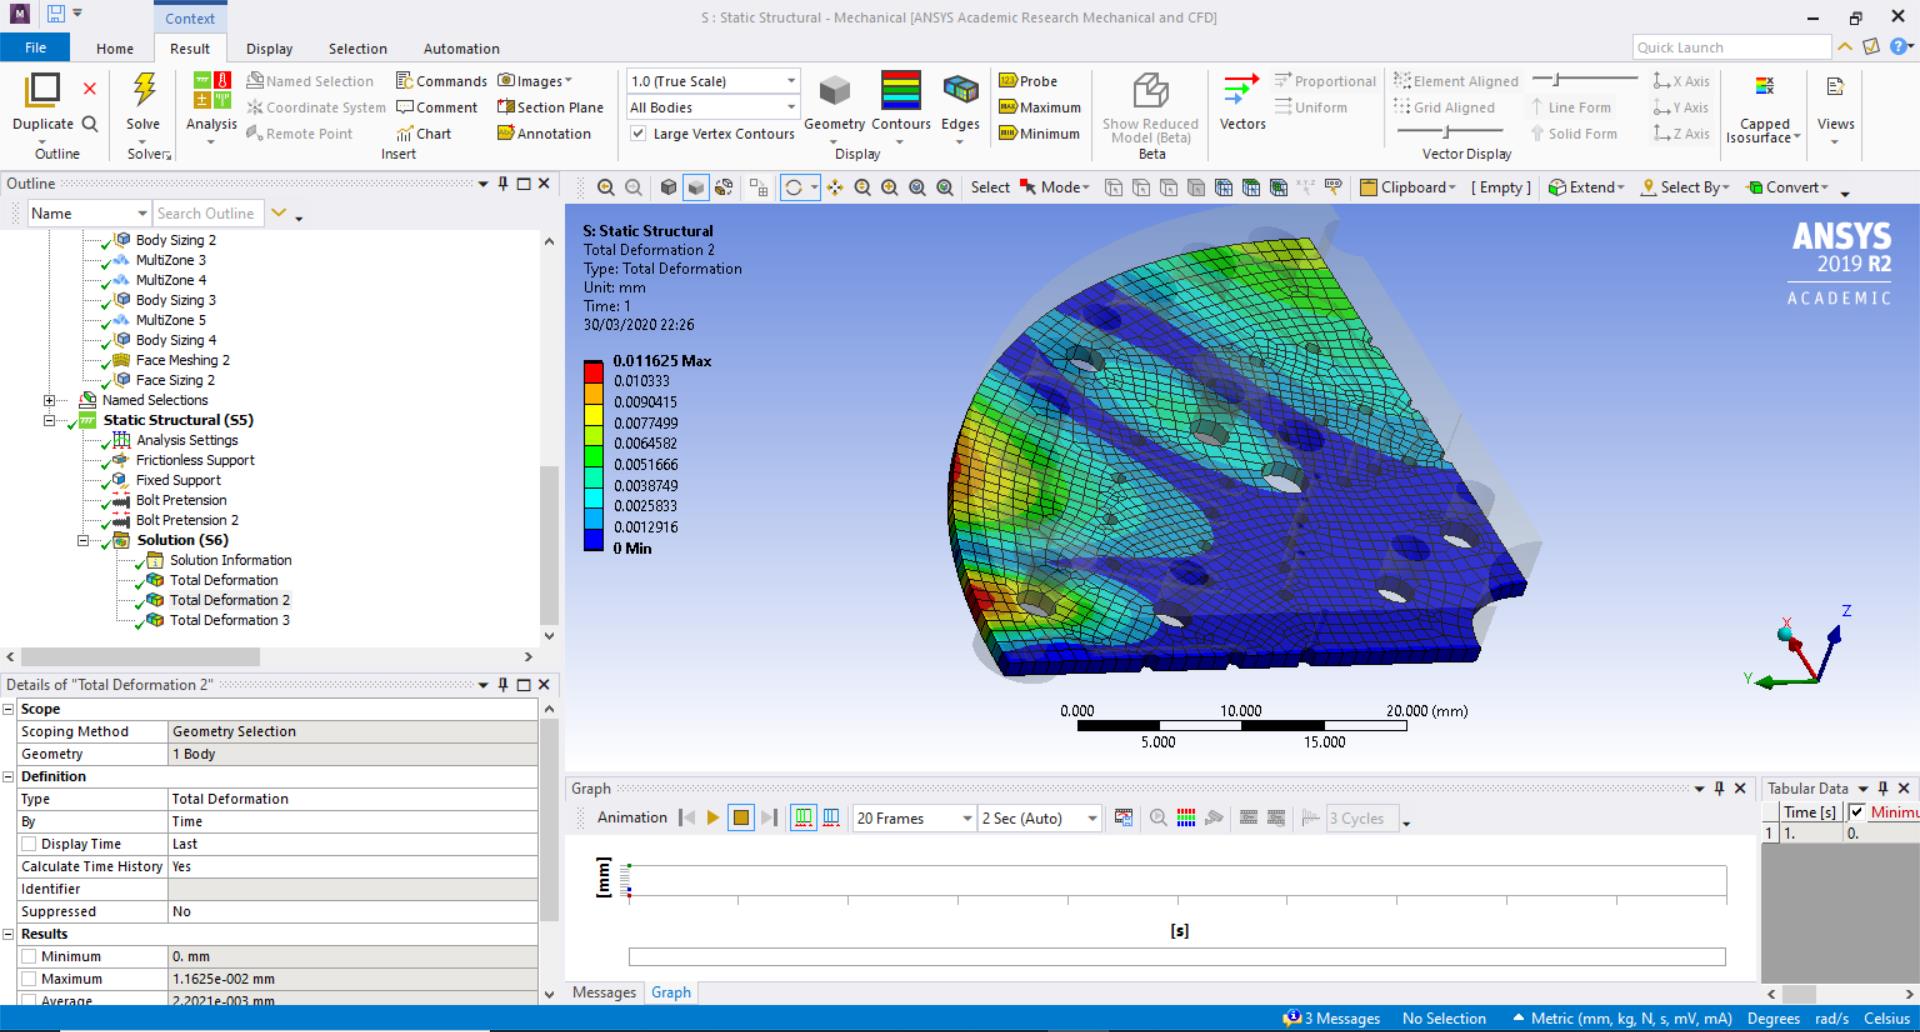This screenshot has height=1032, width=1920.
Task: Open the Name filter dropdown in Outline
Action: (x=89, y=213)
